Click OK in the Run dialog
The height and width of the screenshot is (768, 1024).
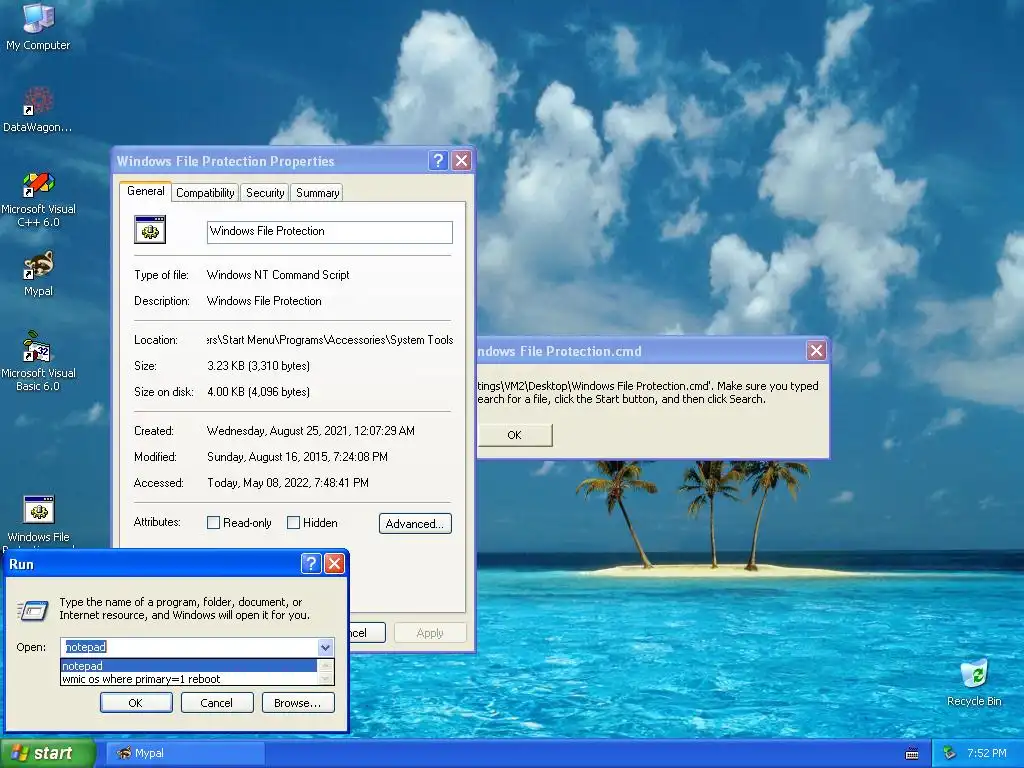(x=136, y=703)
